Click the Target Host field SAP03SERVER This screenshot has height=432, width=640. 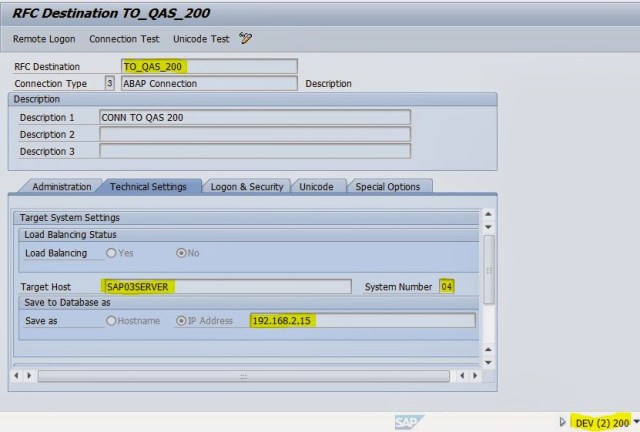tap(227, 287)
